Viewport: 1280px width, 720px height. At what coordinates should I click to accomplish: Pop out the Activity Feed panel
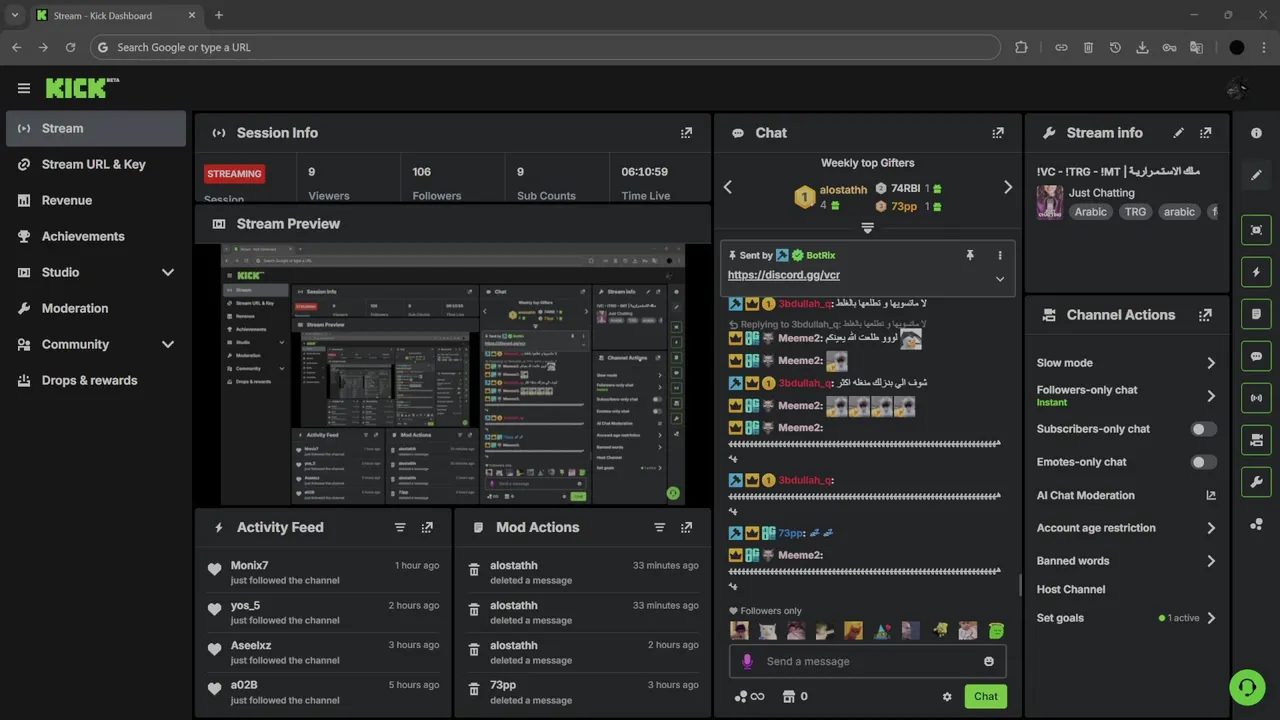click(x=427, y=528)
